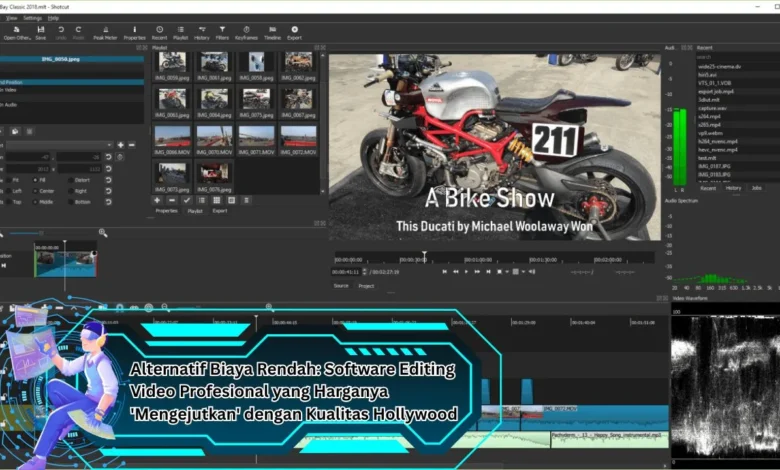Viewport: 780px width, 470px height.
Task: Reset the Size values
Action: click(108, 169)
